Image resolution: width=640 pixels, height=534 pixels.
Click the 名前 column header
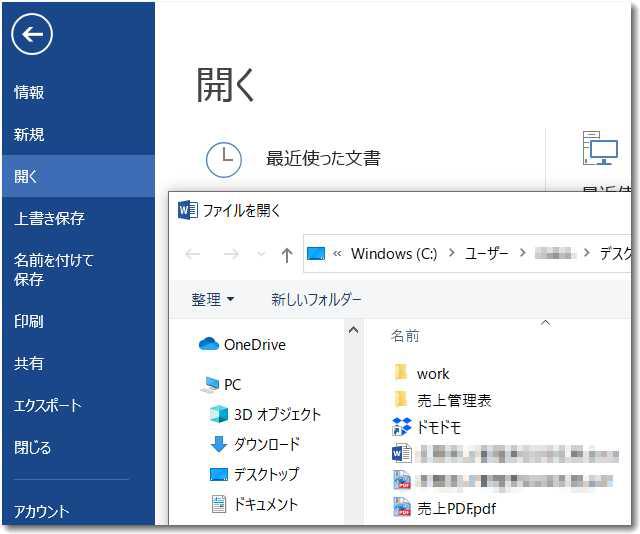pos(405,336)
